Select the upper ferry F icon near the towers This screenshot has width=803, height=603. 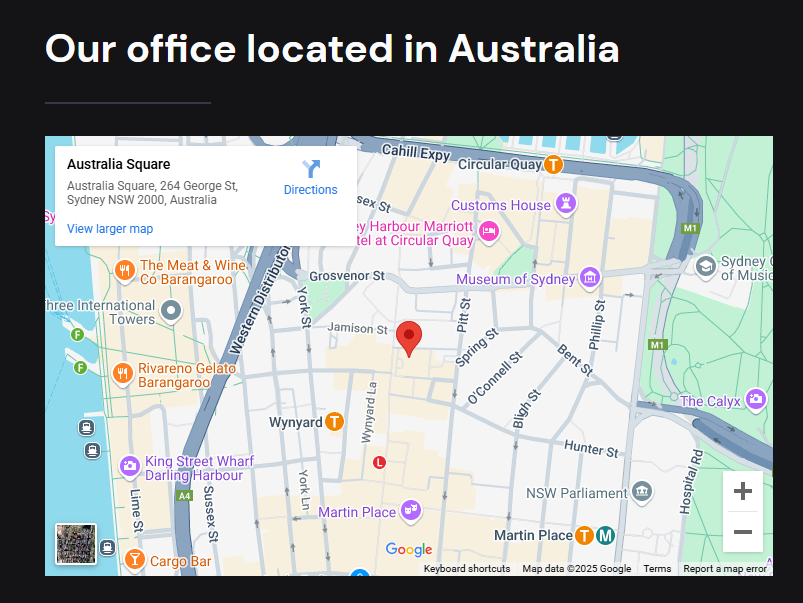(77, 335)
